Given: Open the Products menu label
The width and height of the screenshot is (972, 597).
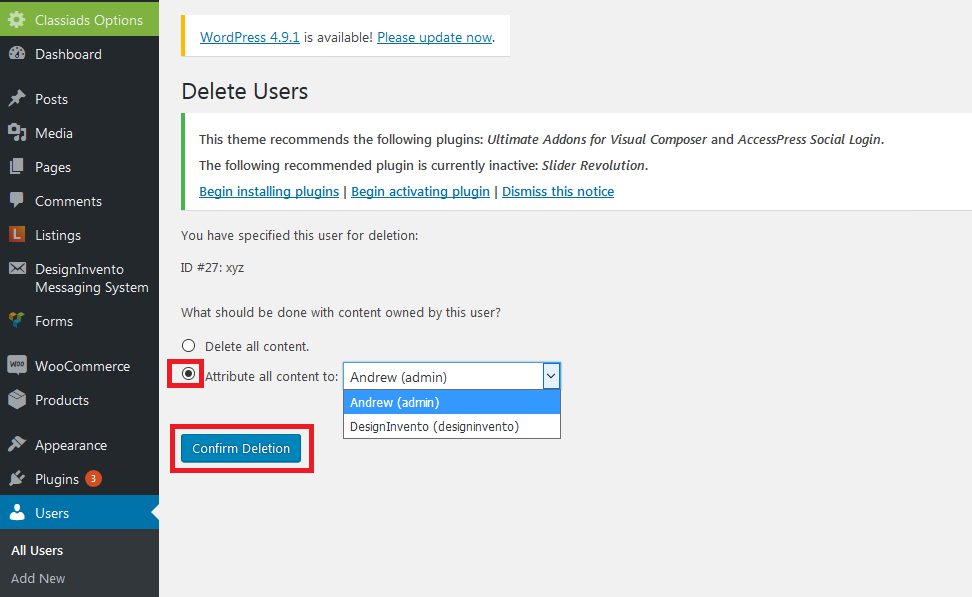Looking at the screenshot, I should coord(62,400).
